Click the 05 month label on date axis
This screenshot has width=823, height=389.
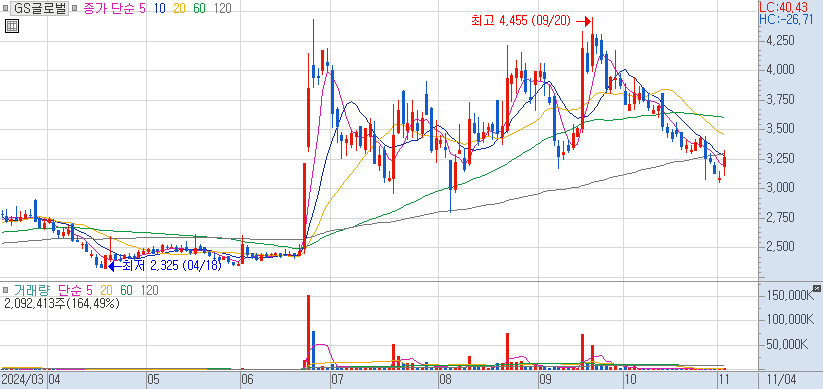coord(153,379)
